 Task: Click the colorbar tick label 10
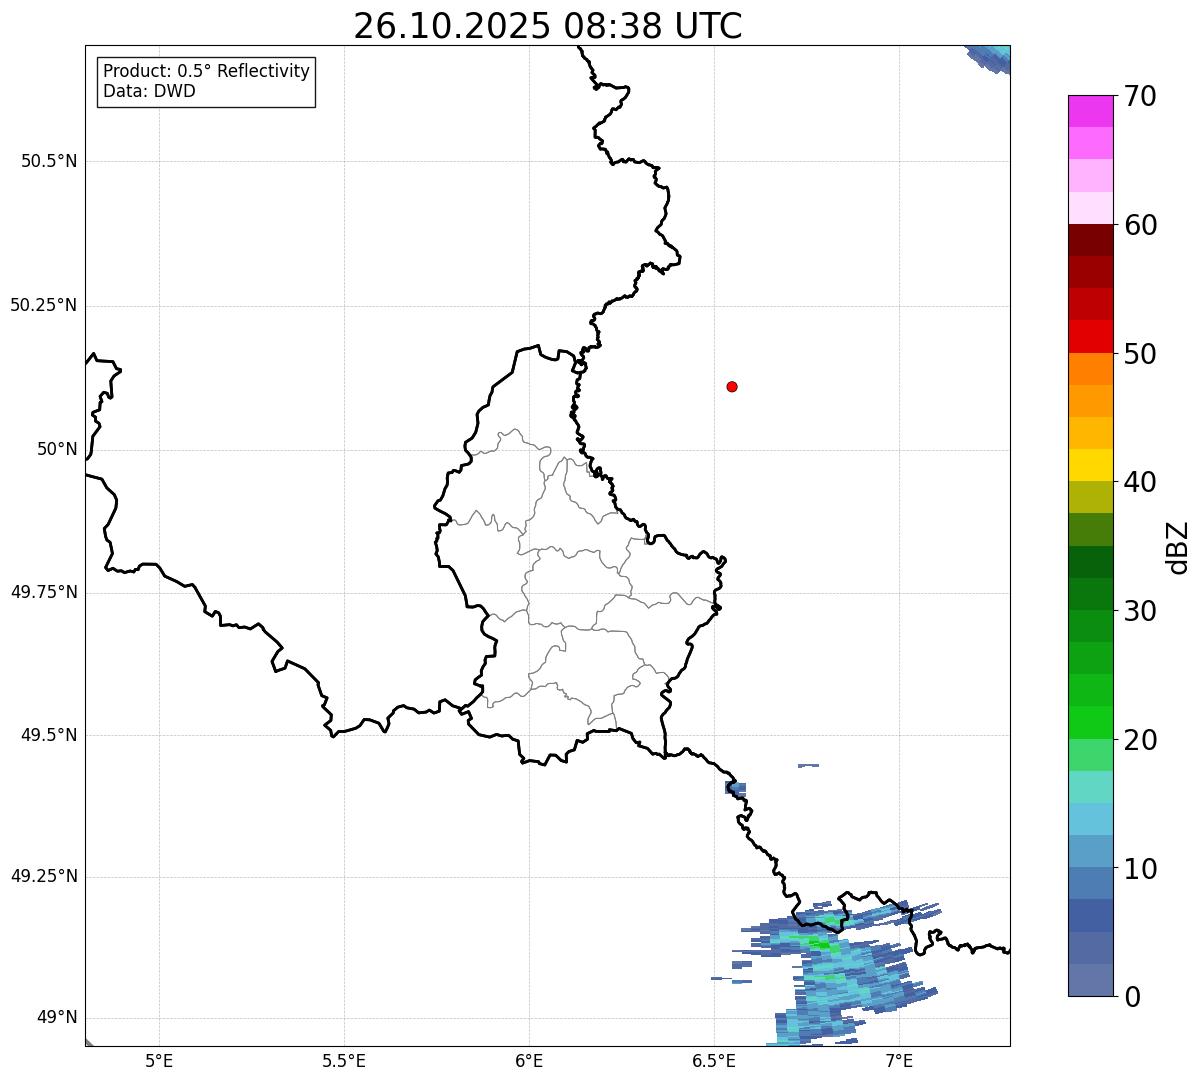1140,869
